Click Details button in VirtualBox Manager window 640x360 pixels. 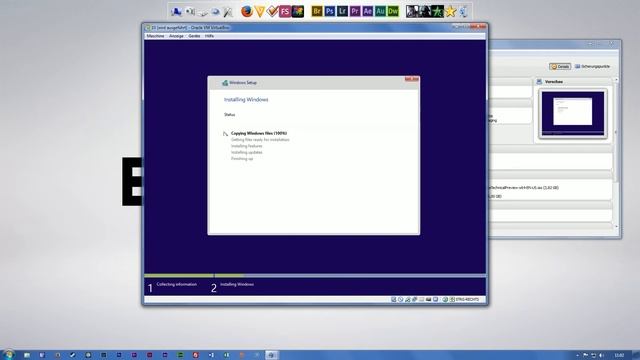click(x=560, y=66)
